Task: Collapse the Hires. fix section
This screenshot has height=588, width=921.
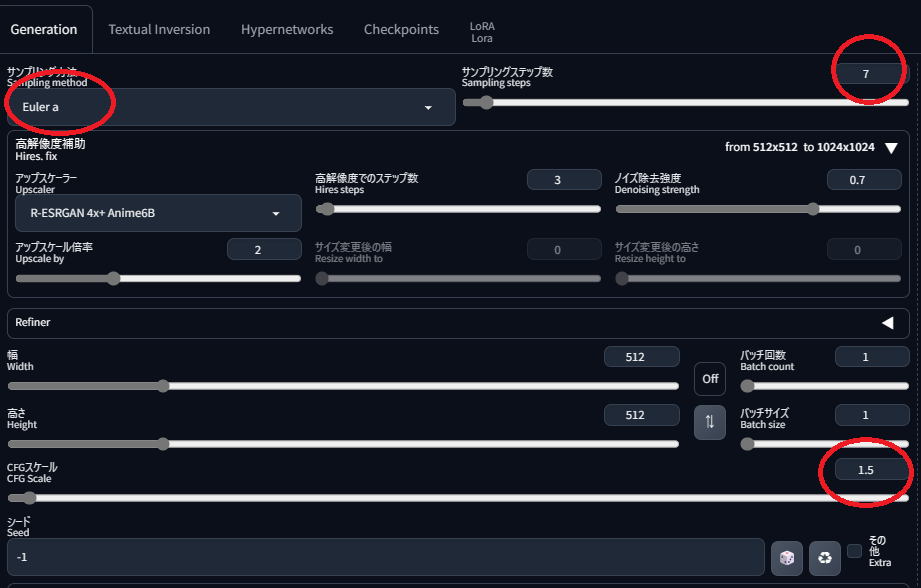Action: pos(891,148)
